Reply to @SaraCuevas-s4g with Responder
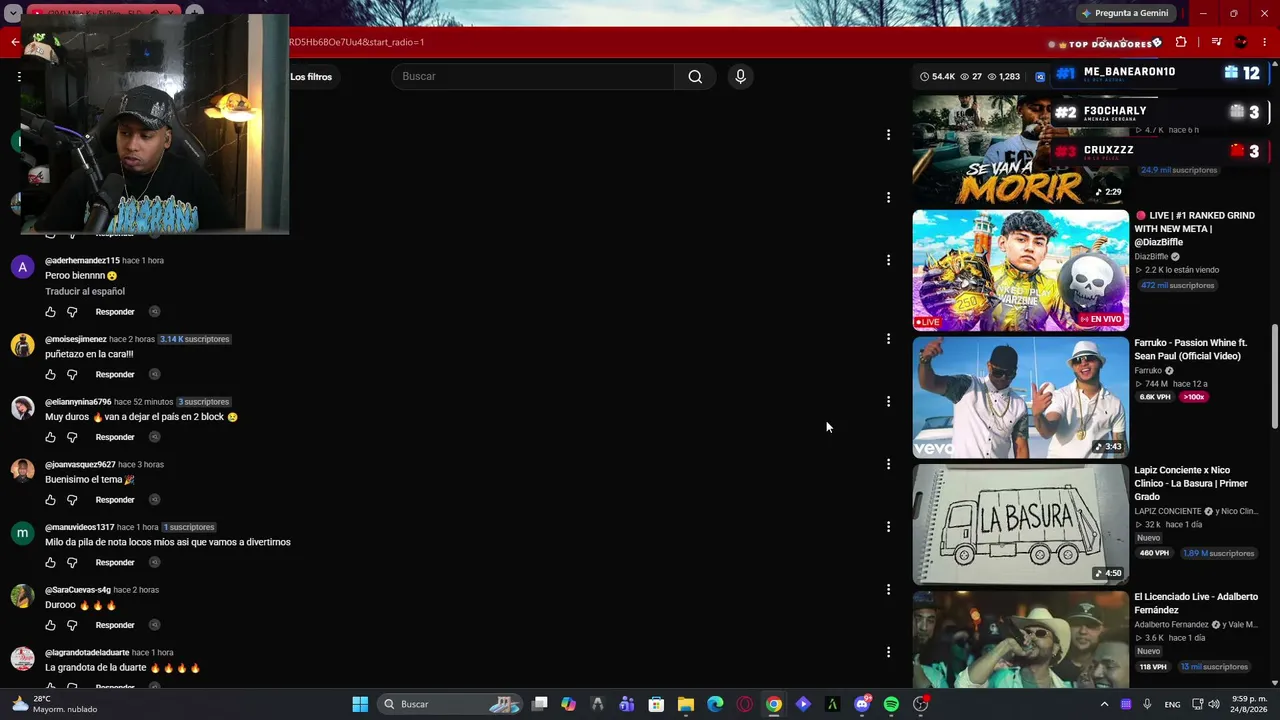 click(x=115, y=625)
